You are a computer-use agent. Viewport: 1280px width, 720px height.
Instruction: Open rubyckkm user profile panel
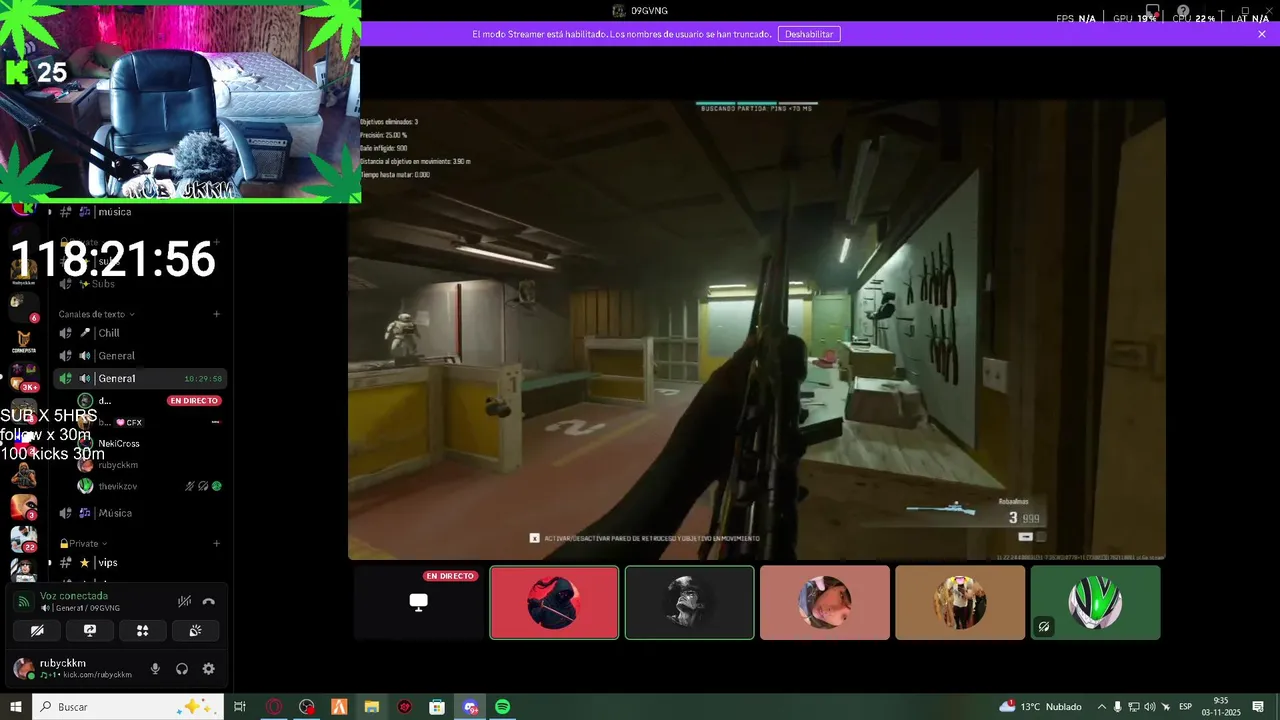click(73, 669)
